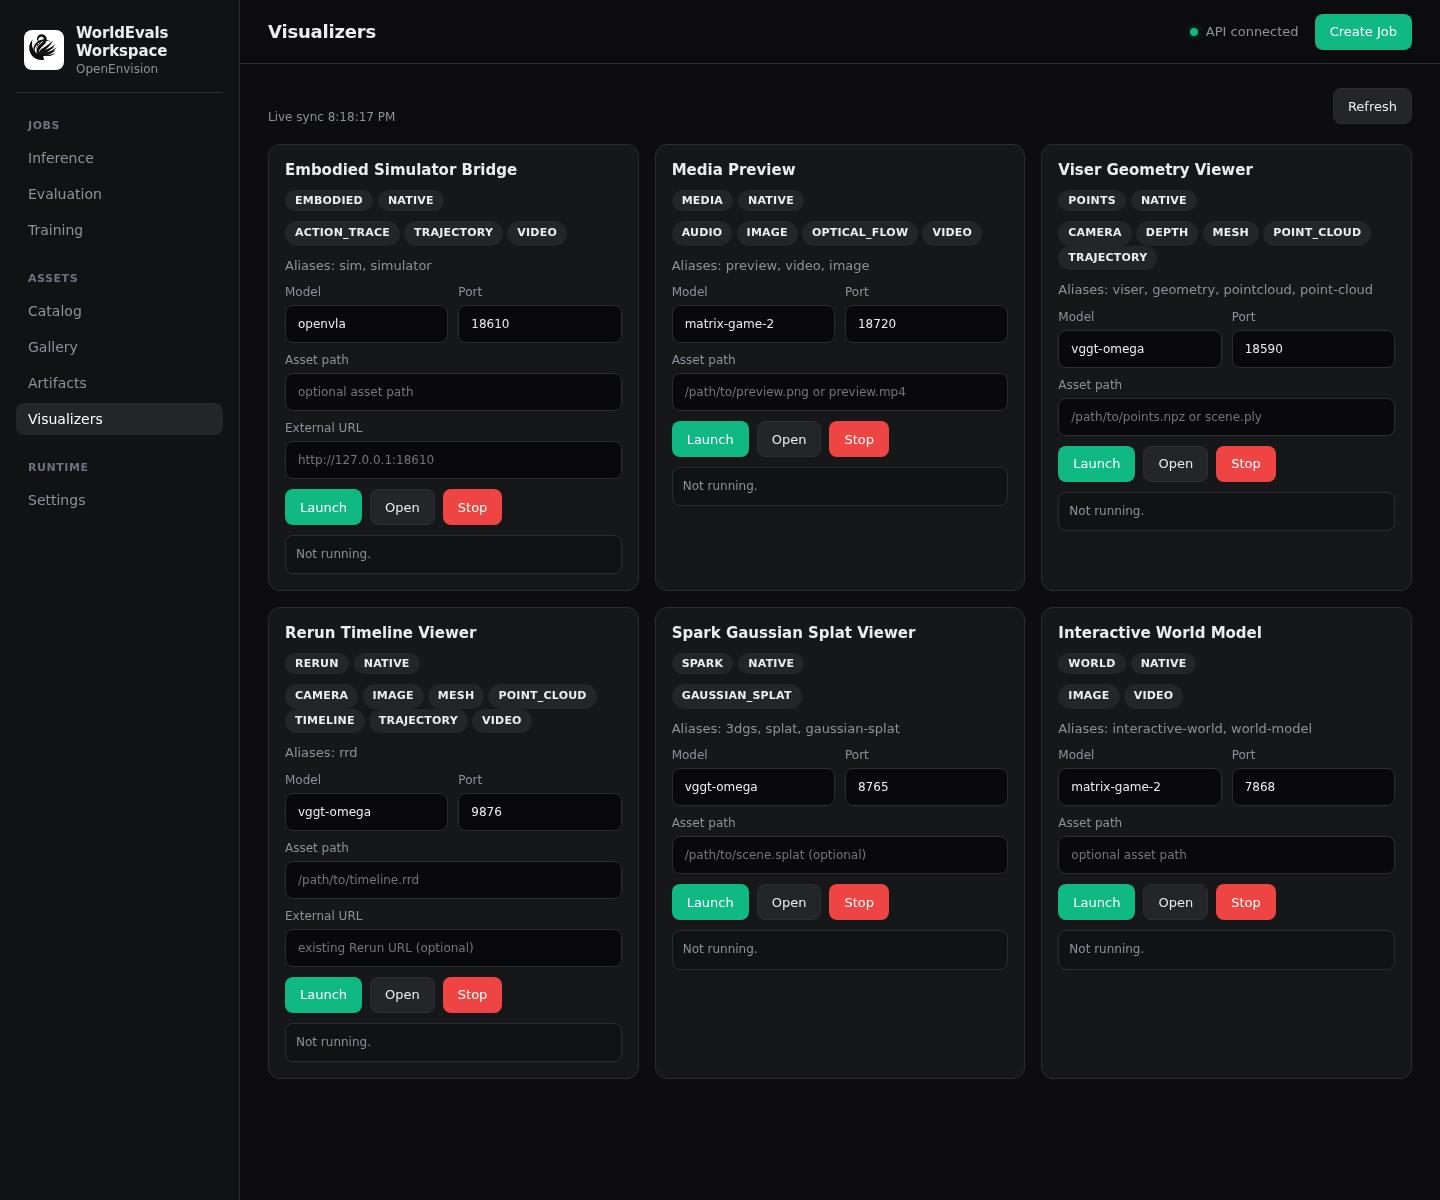
Task: Click the WORLD tag badge
Action: point(1091,664)
